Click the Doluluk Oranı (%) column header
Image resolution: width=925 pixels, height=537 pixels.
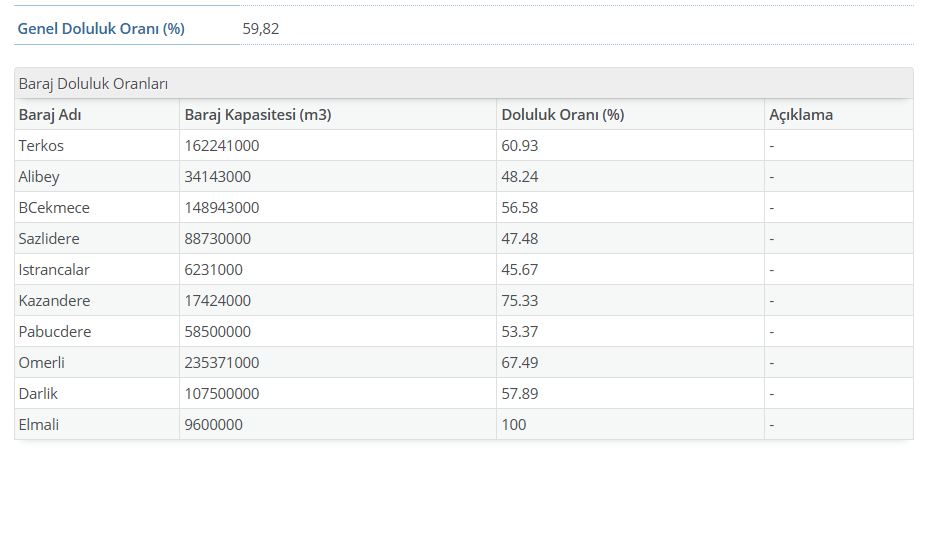562,115
